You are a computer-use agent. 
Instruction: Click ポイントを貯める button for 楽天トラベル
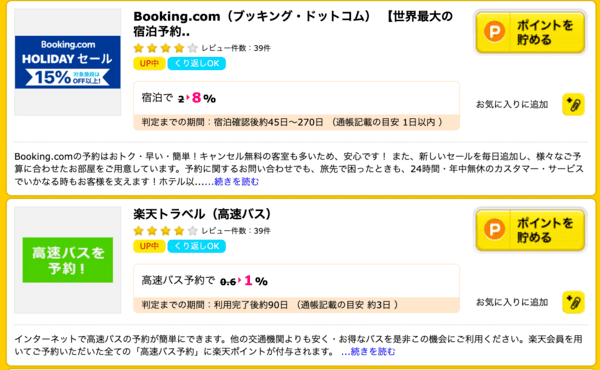pyautogui.click(x=530, y=230)
